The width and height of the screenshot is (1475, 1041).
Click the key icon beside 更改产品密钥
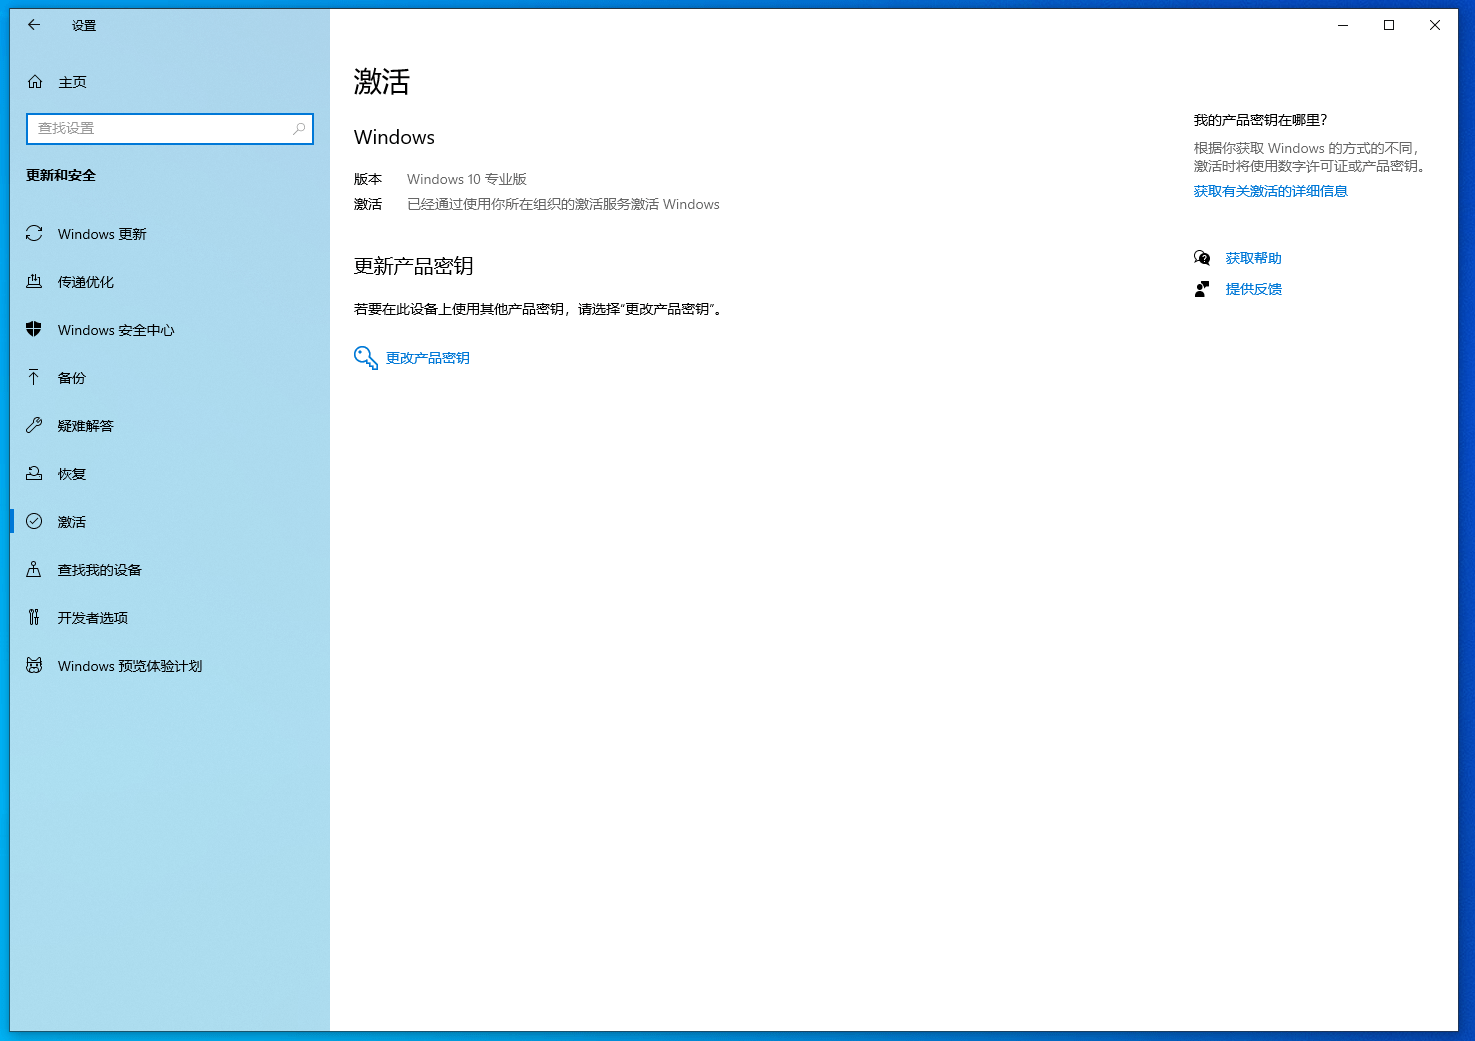[366, 358]
